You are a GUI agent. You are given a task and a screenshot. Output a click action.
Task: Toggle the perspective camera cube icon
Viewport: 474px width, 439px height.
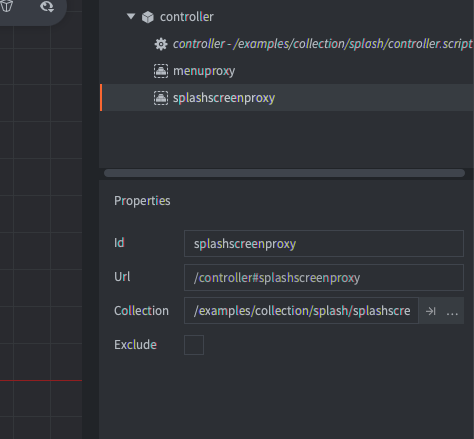click(x=7, y=6)
